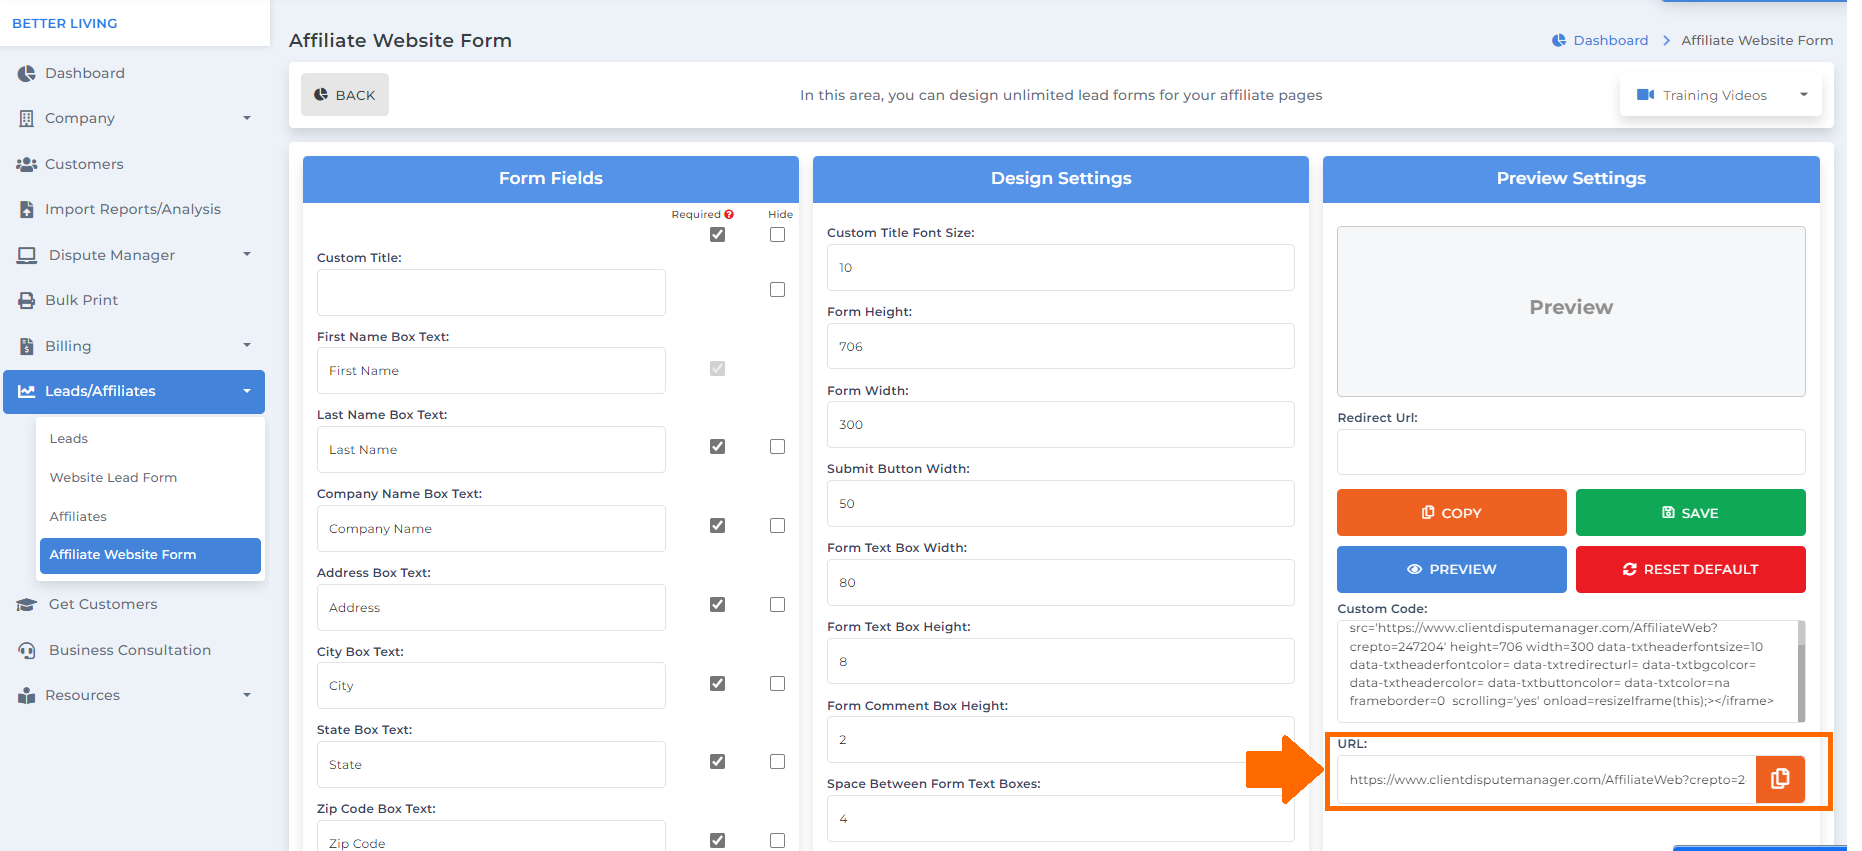Screen dimensions: 1862x851
Task: Click the BETTER LIVING brand link
Action: tap(65, 23)
